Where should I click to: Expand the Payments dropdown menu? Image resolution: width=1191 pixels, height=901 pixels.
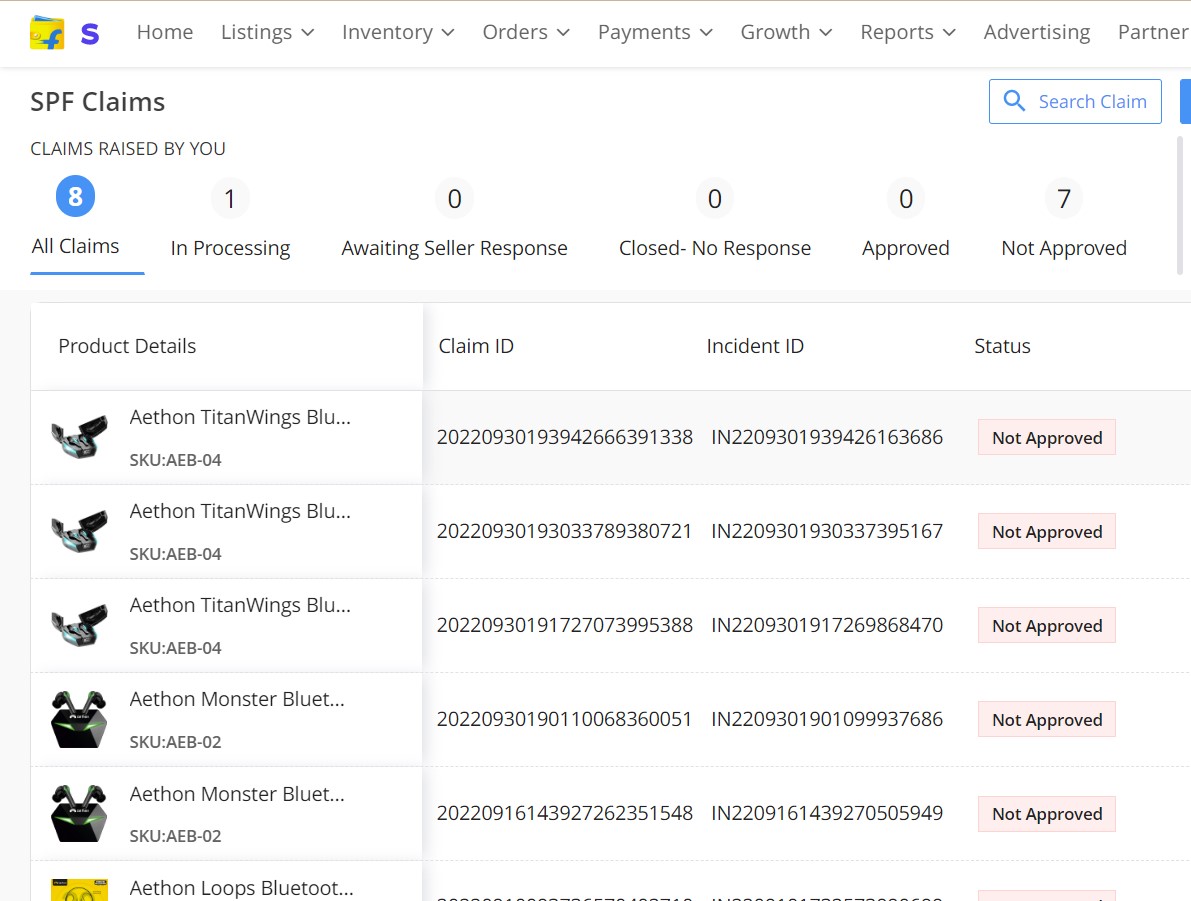[x=655, y=32]
